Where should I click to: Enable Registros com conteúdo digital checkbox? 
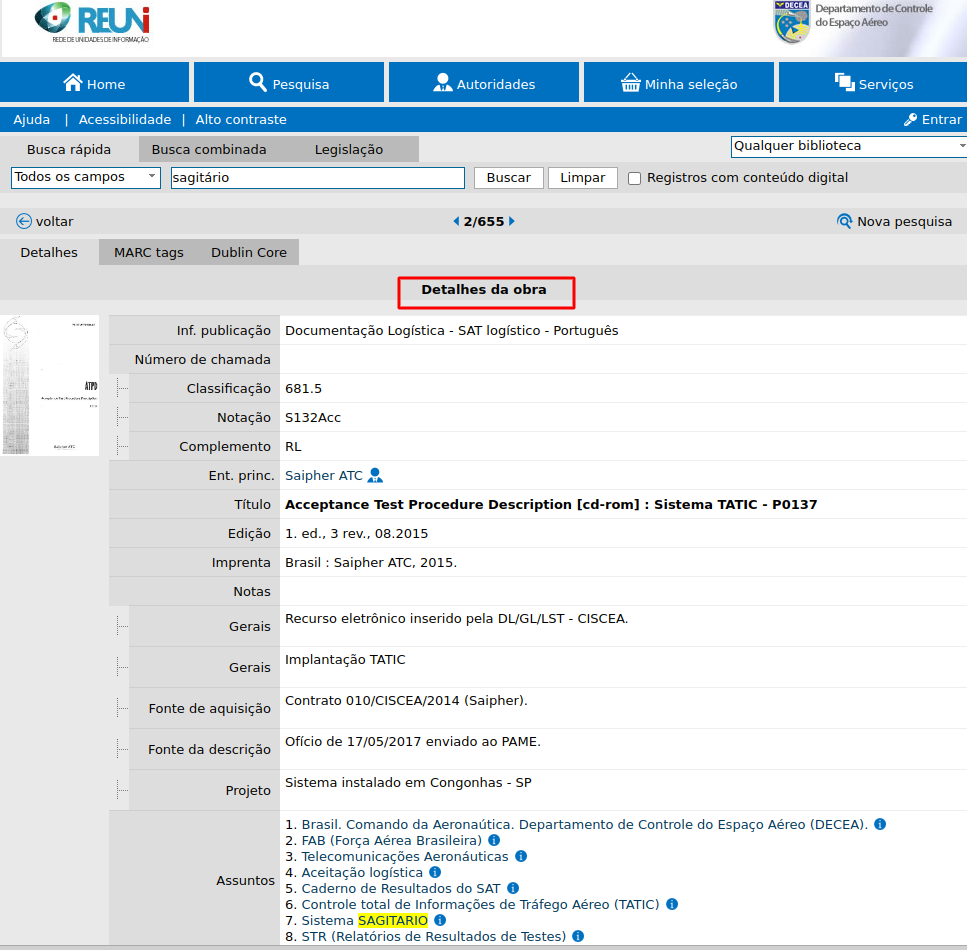(x=634, y=178)
